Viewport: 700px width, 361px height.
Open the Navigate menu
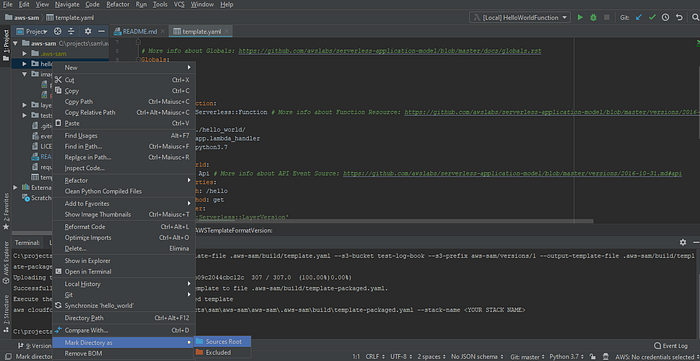[x=67, y=4]
